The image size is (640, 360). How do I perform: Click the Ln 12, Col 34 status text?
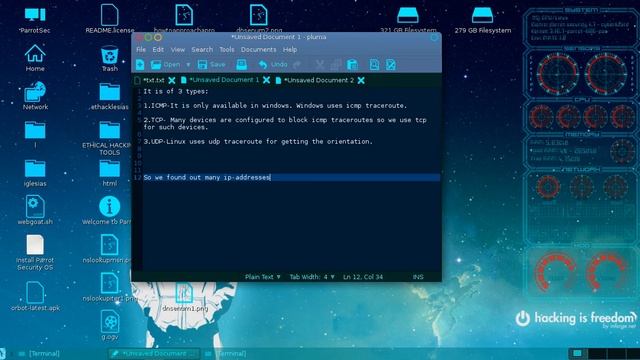(x=363, y=277)
